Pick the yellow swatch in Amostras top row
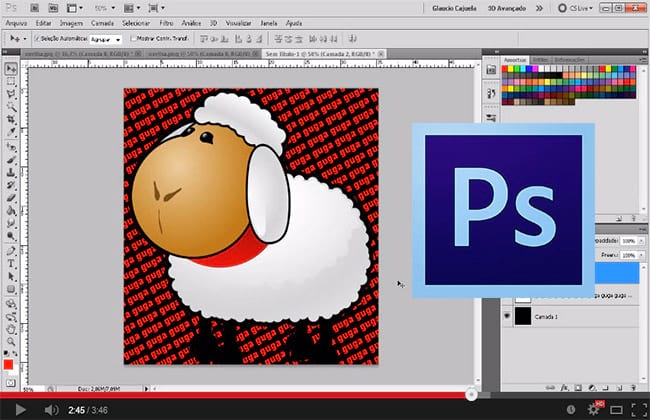The image size is (650, 420). pyautogui.click(x=511, y=69)
